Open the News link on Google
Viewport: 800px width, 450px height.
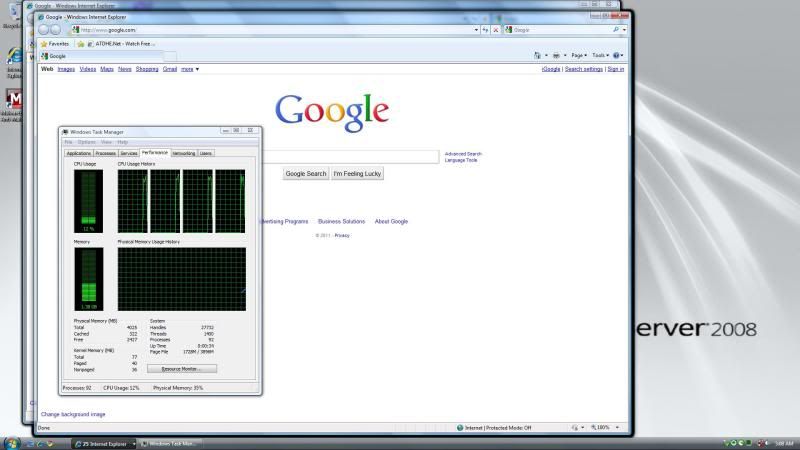(x=124, y=69)
